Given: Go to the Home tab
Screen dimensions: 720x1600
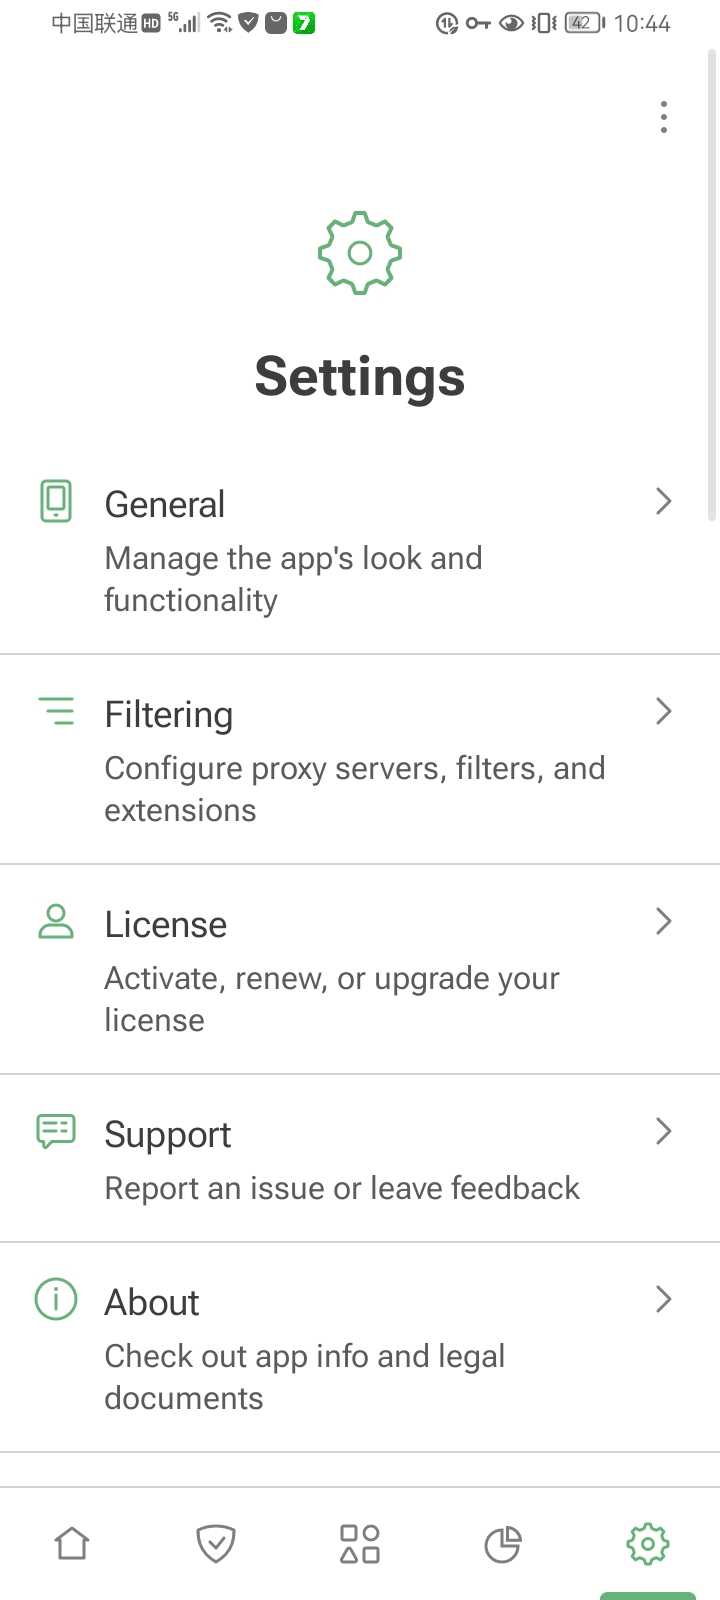Looking at the screenshot, I should click(72, 1543).
